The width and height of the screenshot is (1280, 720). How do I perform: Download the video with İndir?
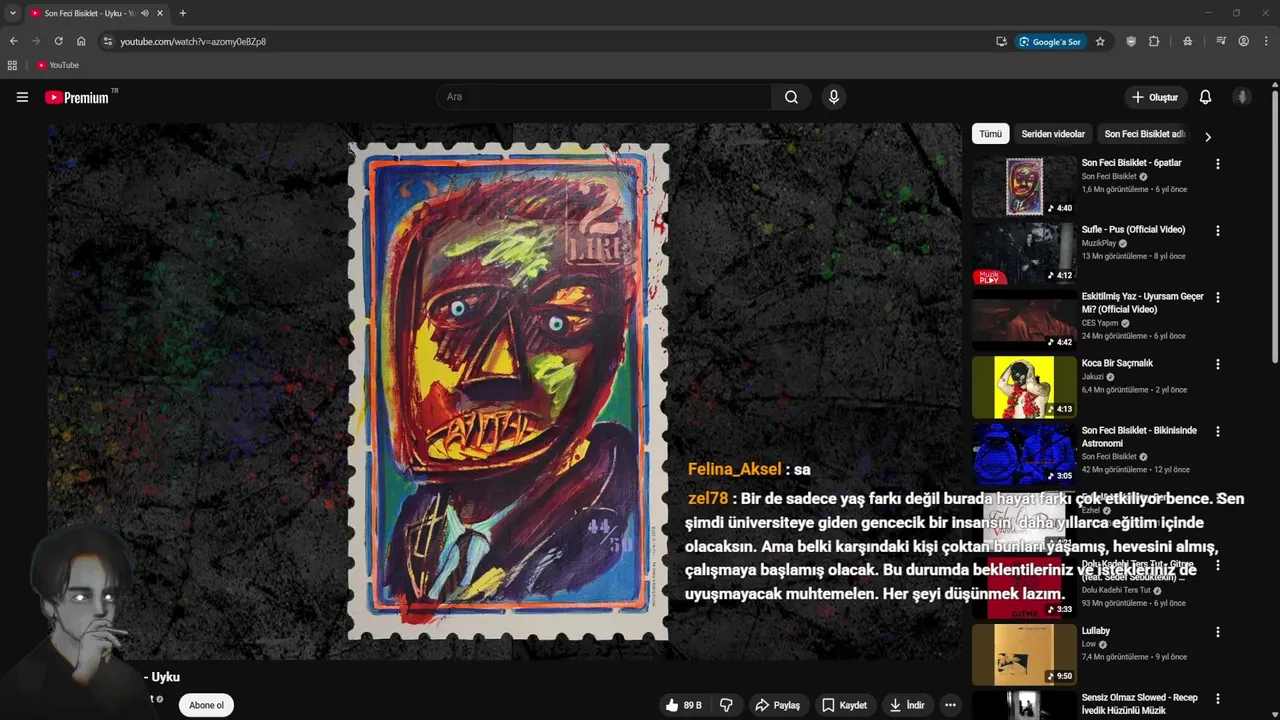click(x=906, y=705)
